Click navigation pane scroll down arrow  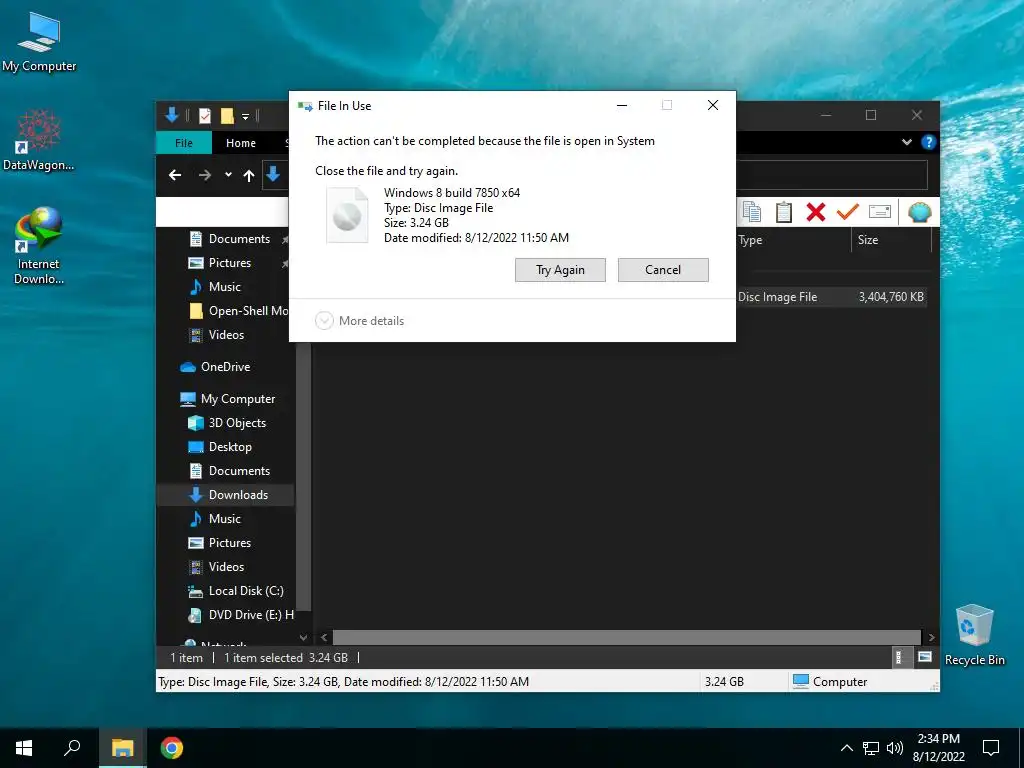(x=303, y=637)
